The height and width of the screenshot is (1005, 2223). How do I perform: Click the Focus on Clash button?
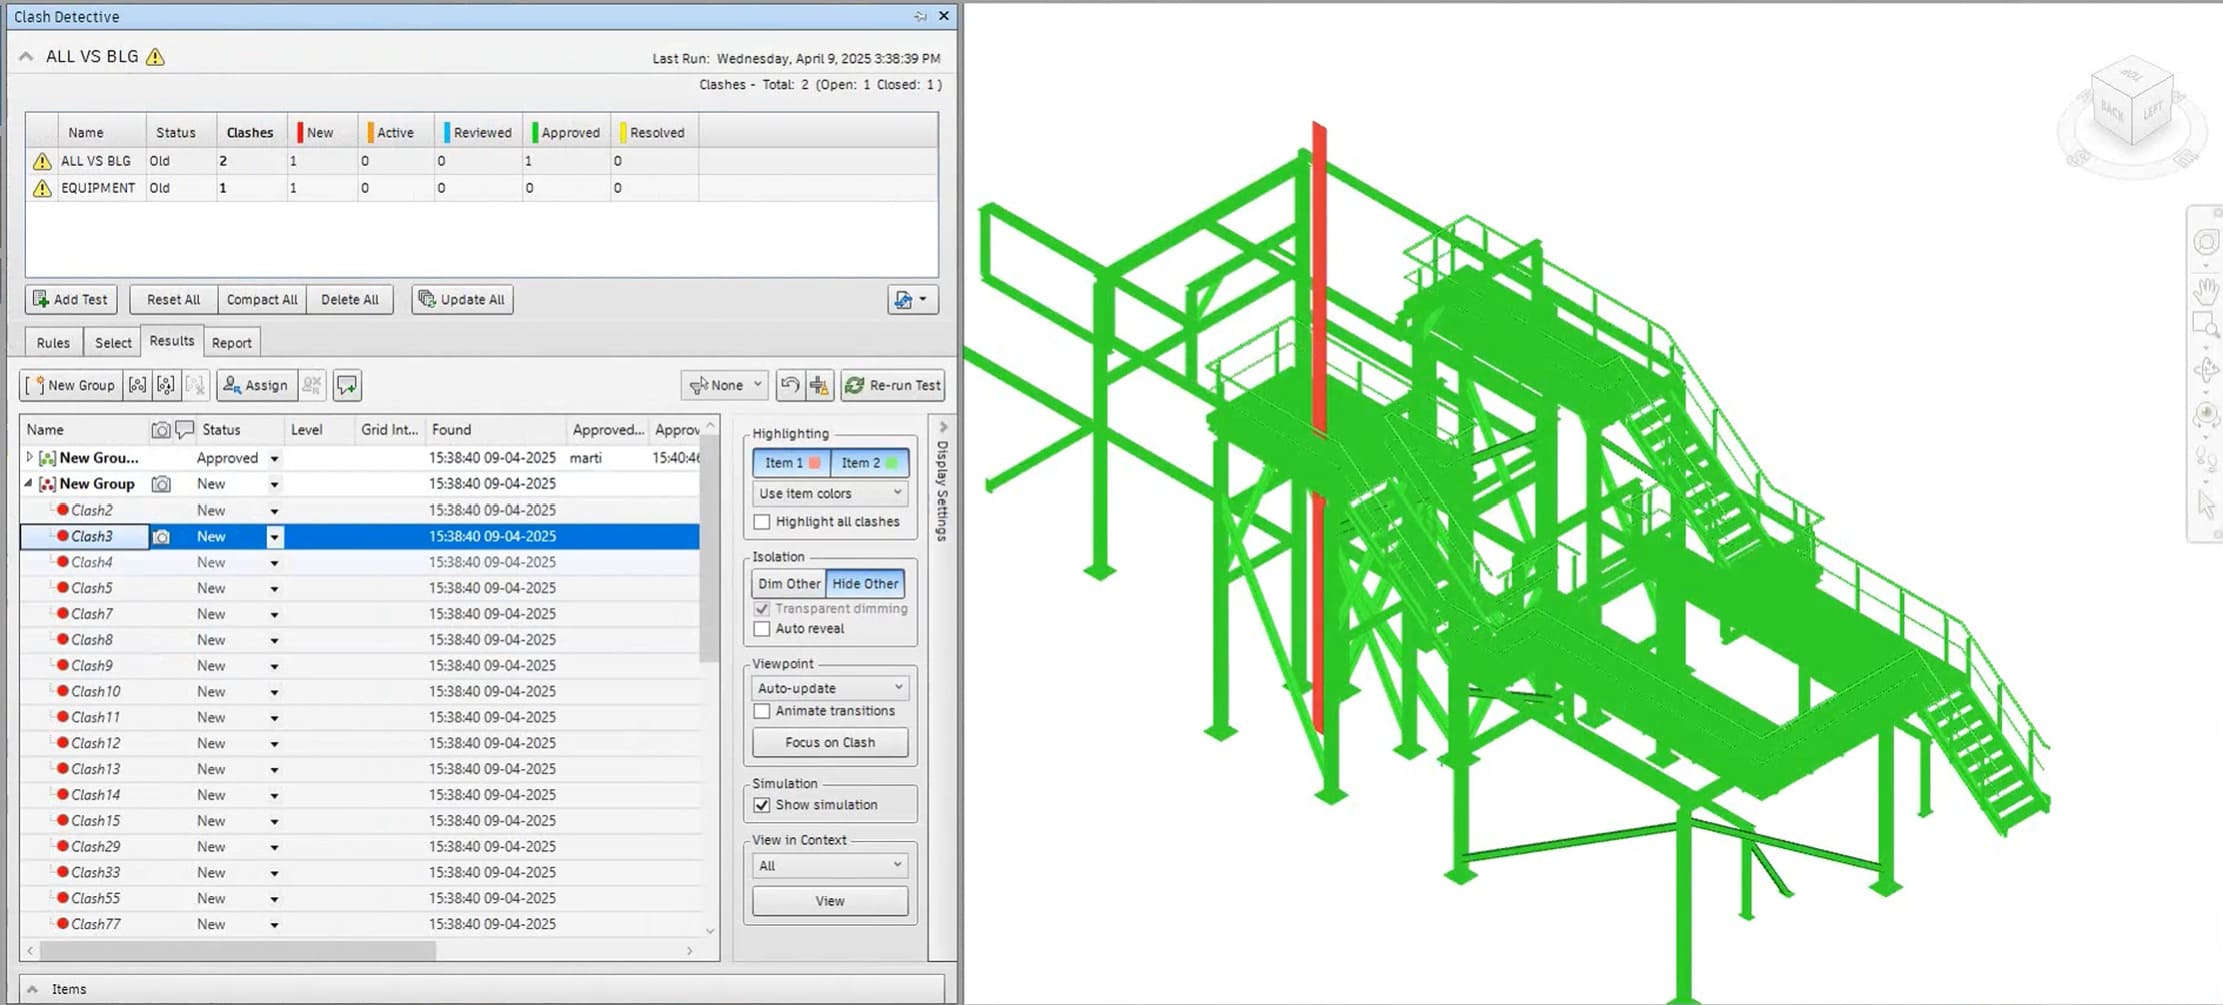click(830, 743)
